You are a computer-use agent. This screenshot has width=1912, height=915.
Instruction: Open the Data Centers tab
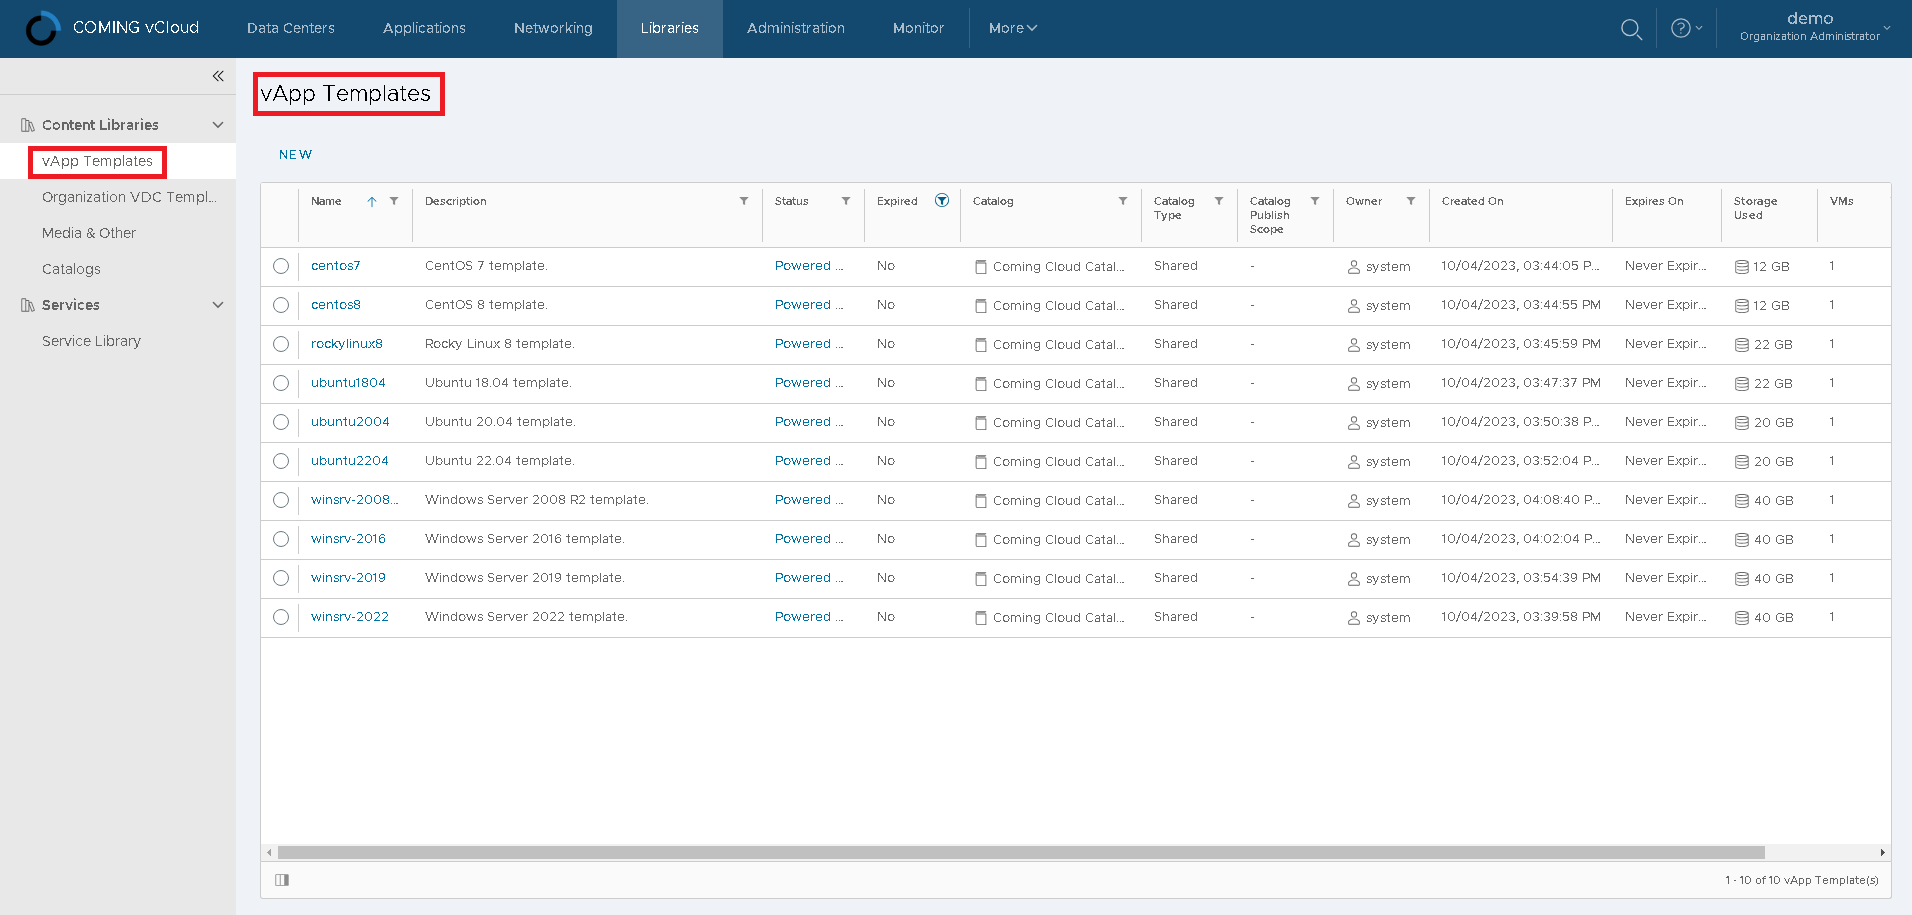(290, 29)
